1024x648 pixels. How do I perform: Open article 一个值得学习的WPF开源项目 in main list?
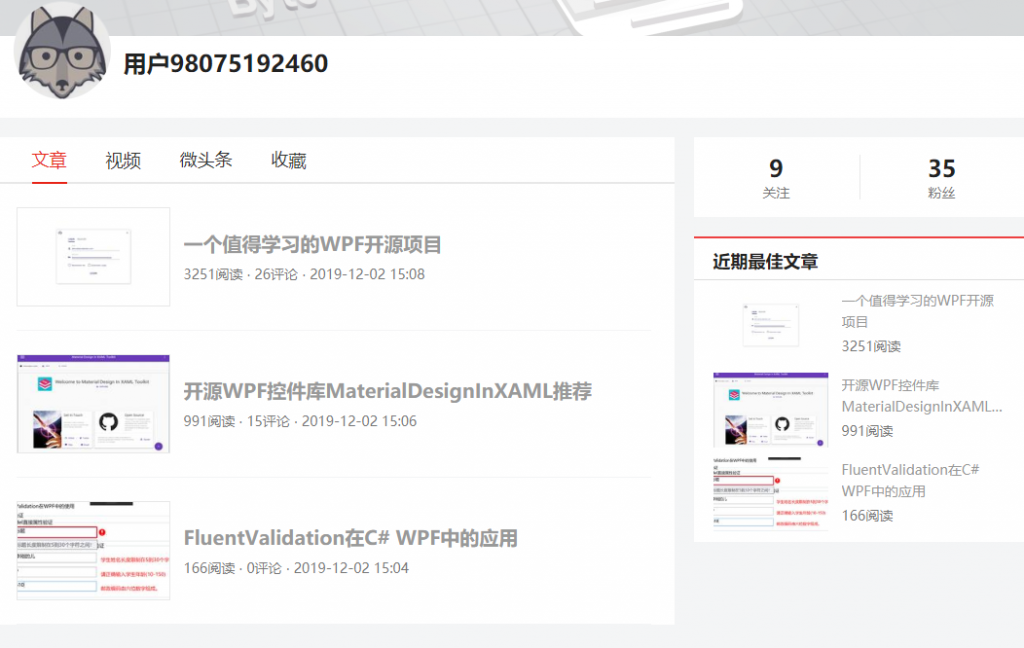(x=312, y=245)
